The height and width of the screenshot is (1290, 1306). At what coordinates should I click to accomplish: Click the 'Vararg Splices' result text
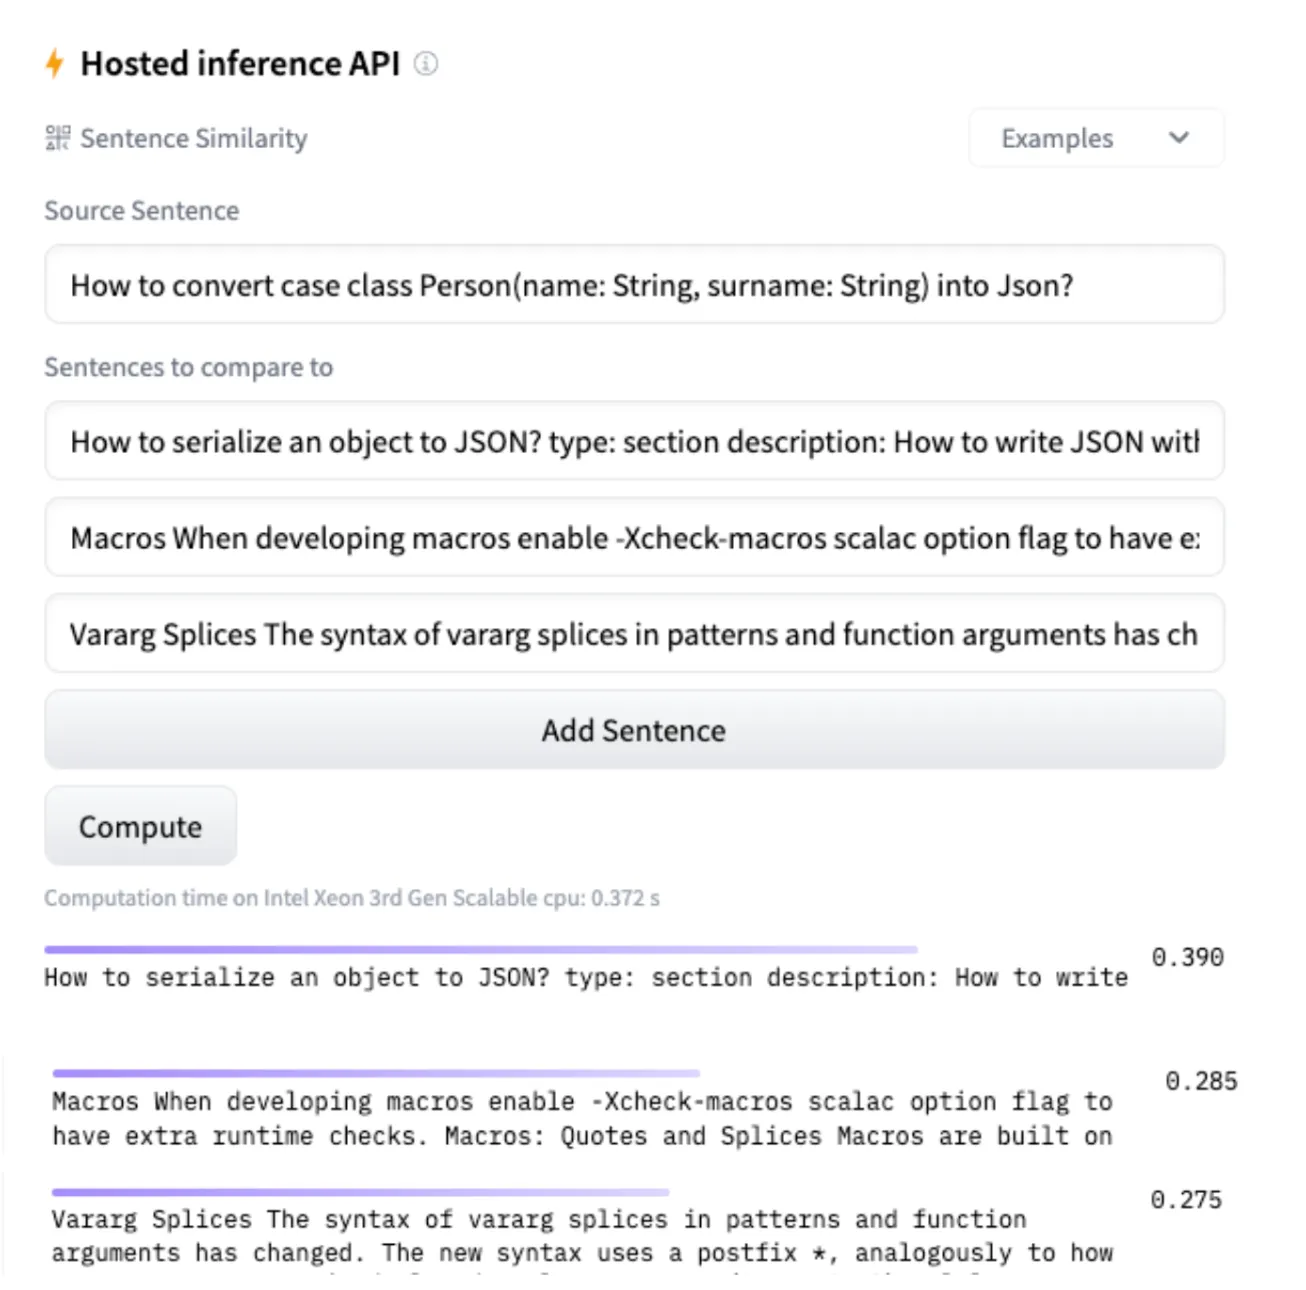(x=582, y=1236)
